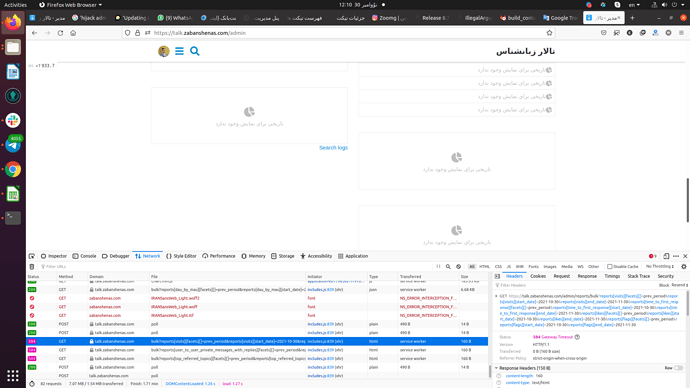This screenshot has height=388, width=690.
Task: Switch to the Cookies tab
Action: tap(538, 276)
